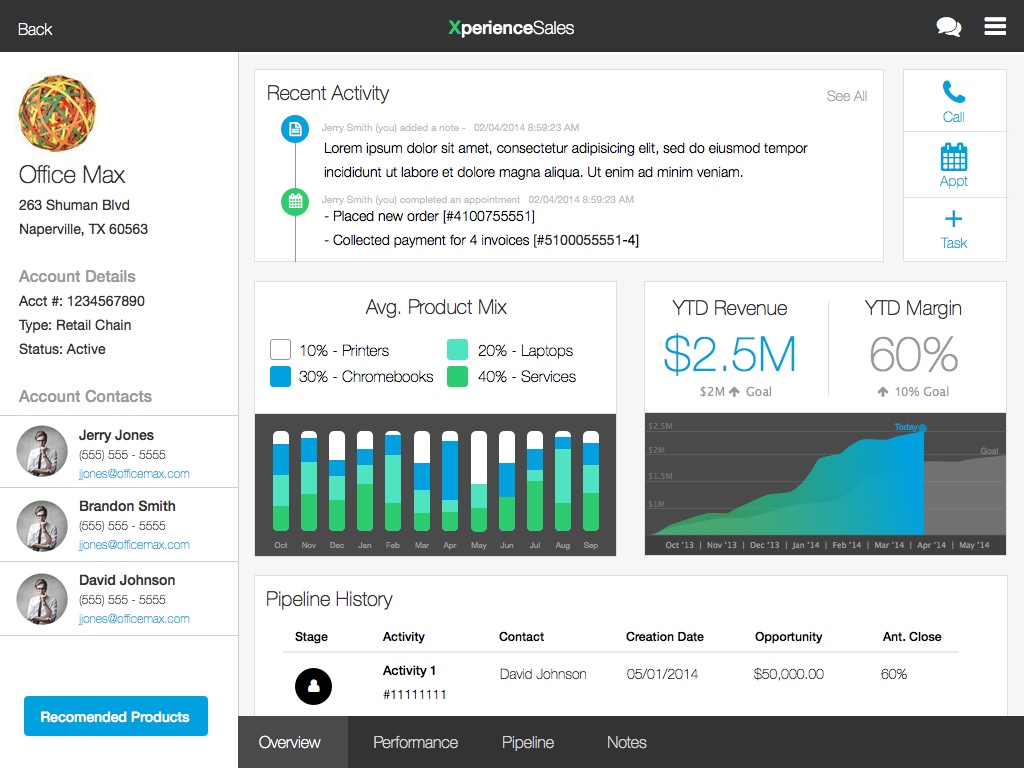Click the 10% Goal up arrow
Viewport: 1024px width, 768px height.
[883, 392]
